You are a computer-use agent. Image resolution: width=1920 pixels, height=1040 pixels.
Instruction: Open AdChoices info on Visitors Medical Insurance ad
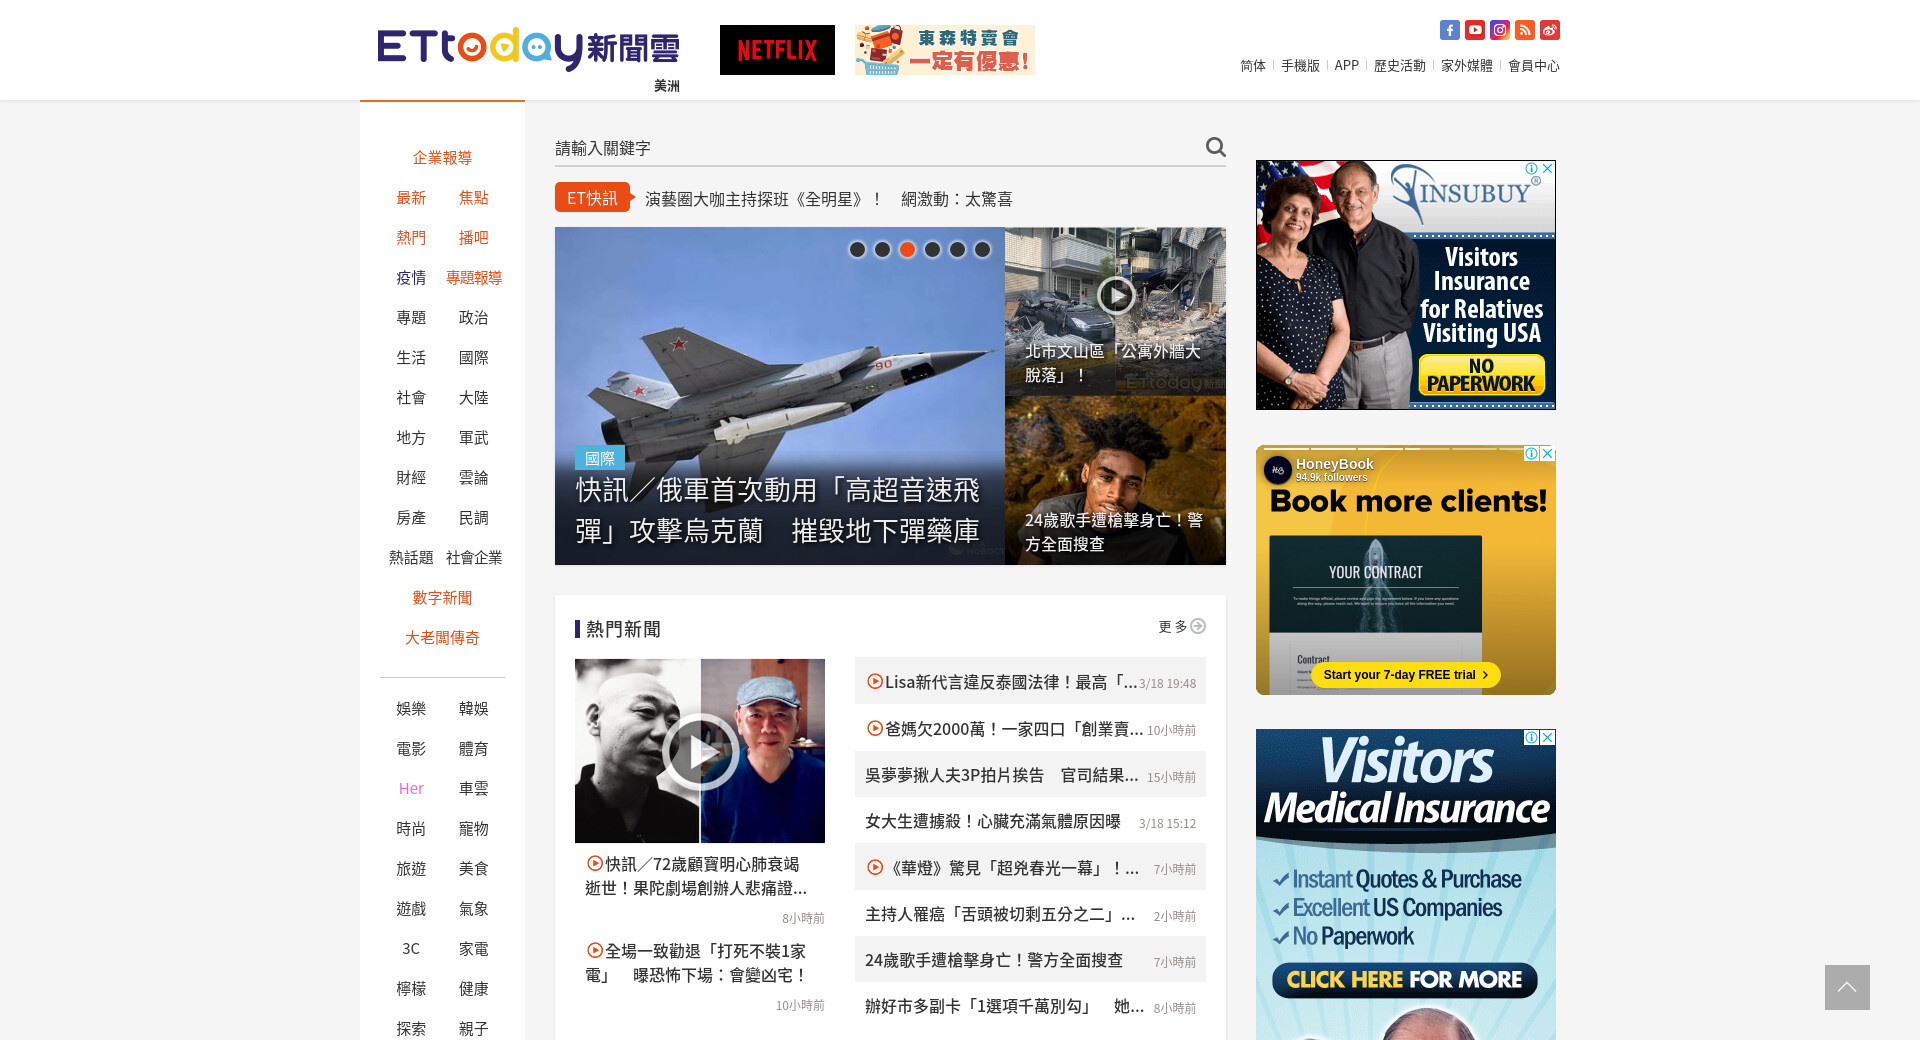pyautogui.click(x=1531, y=738)
